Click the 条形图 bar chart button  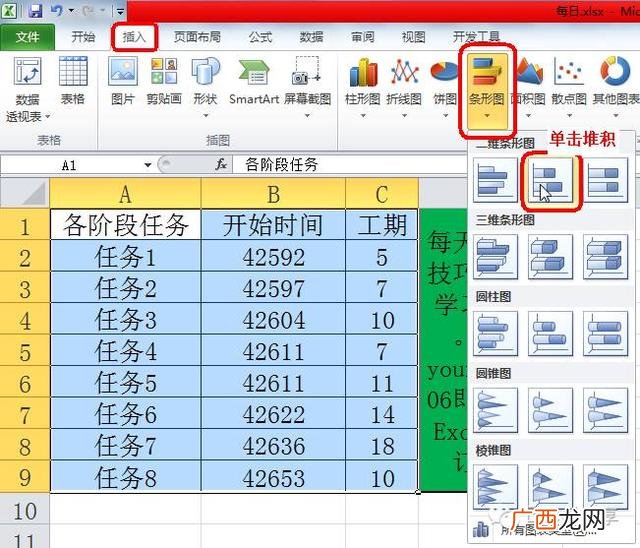point(487,91)
